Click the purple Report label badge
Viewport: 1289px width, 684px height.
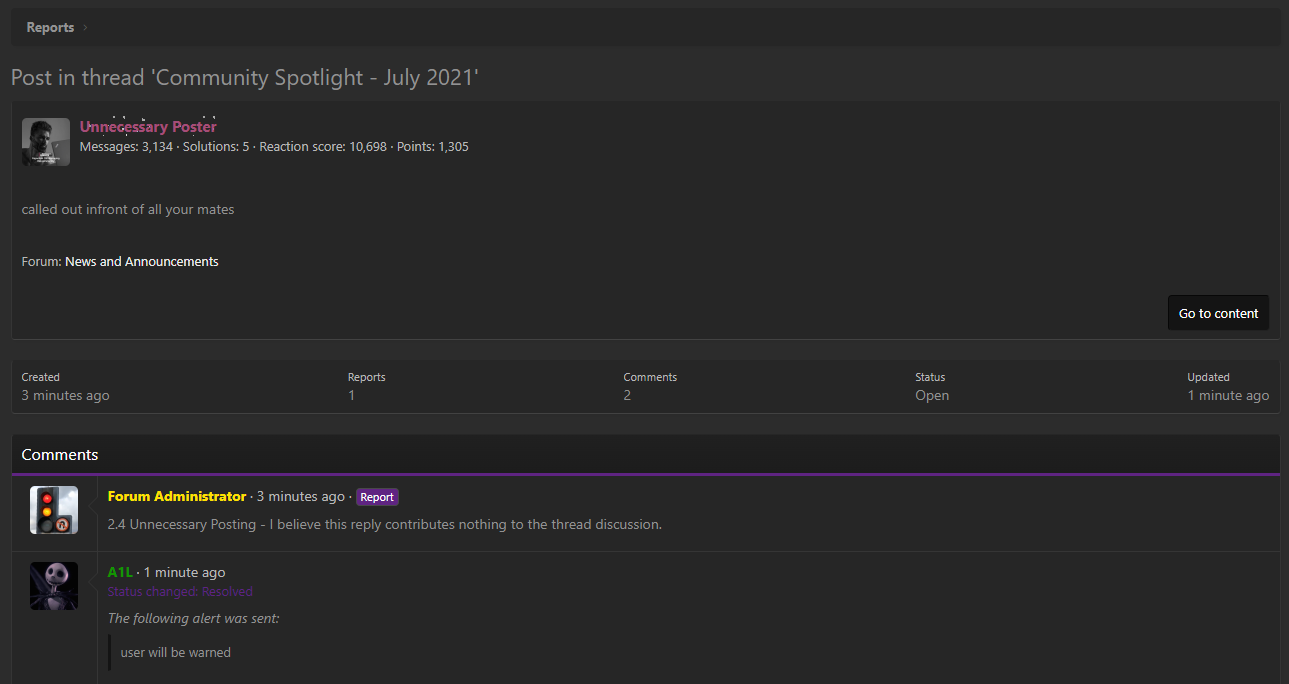click(376, 496)
